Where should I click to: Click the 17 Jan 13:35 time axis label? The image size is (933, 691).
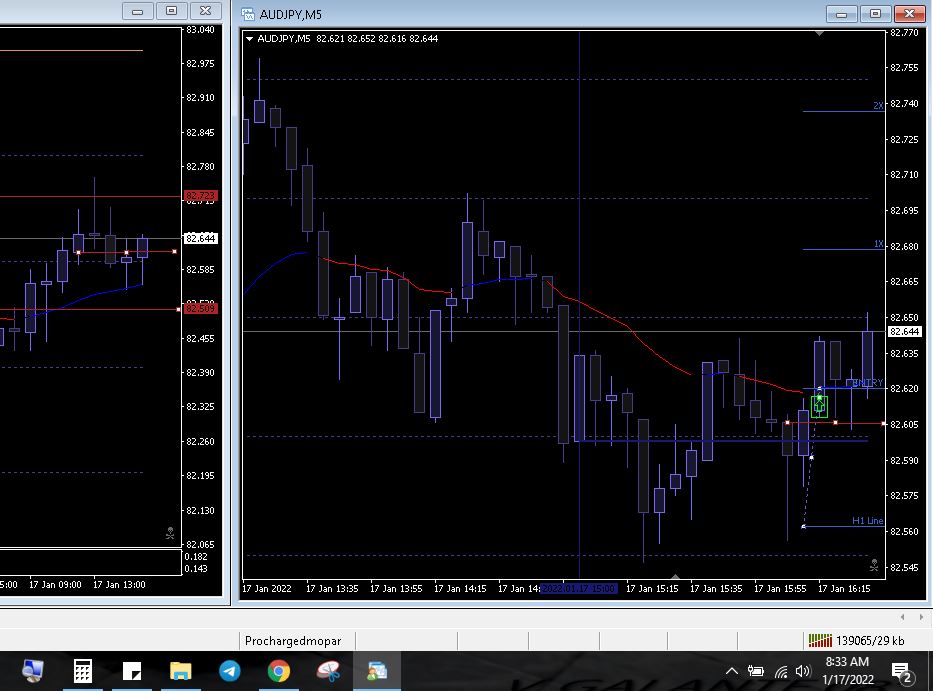[x=331, y=589]
